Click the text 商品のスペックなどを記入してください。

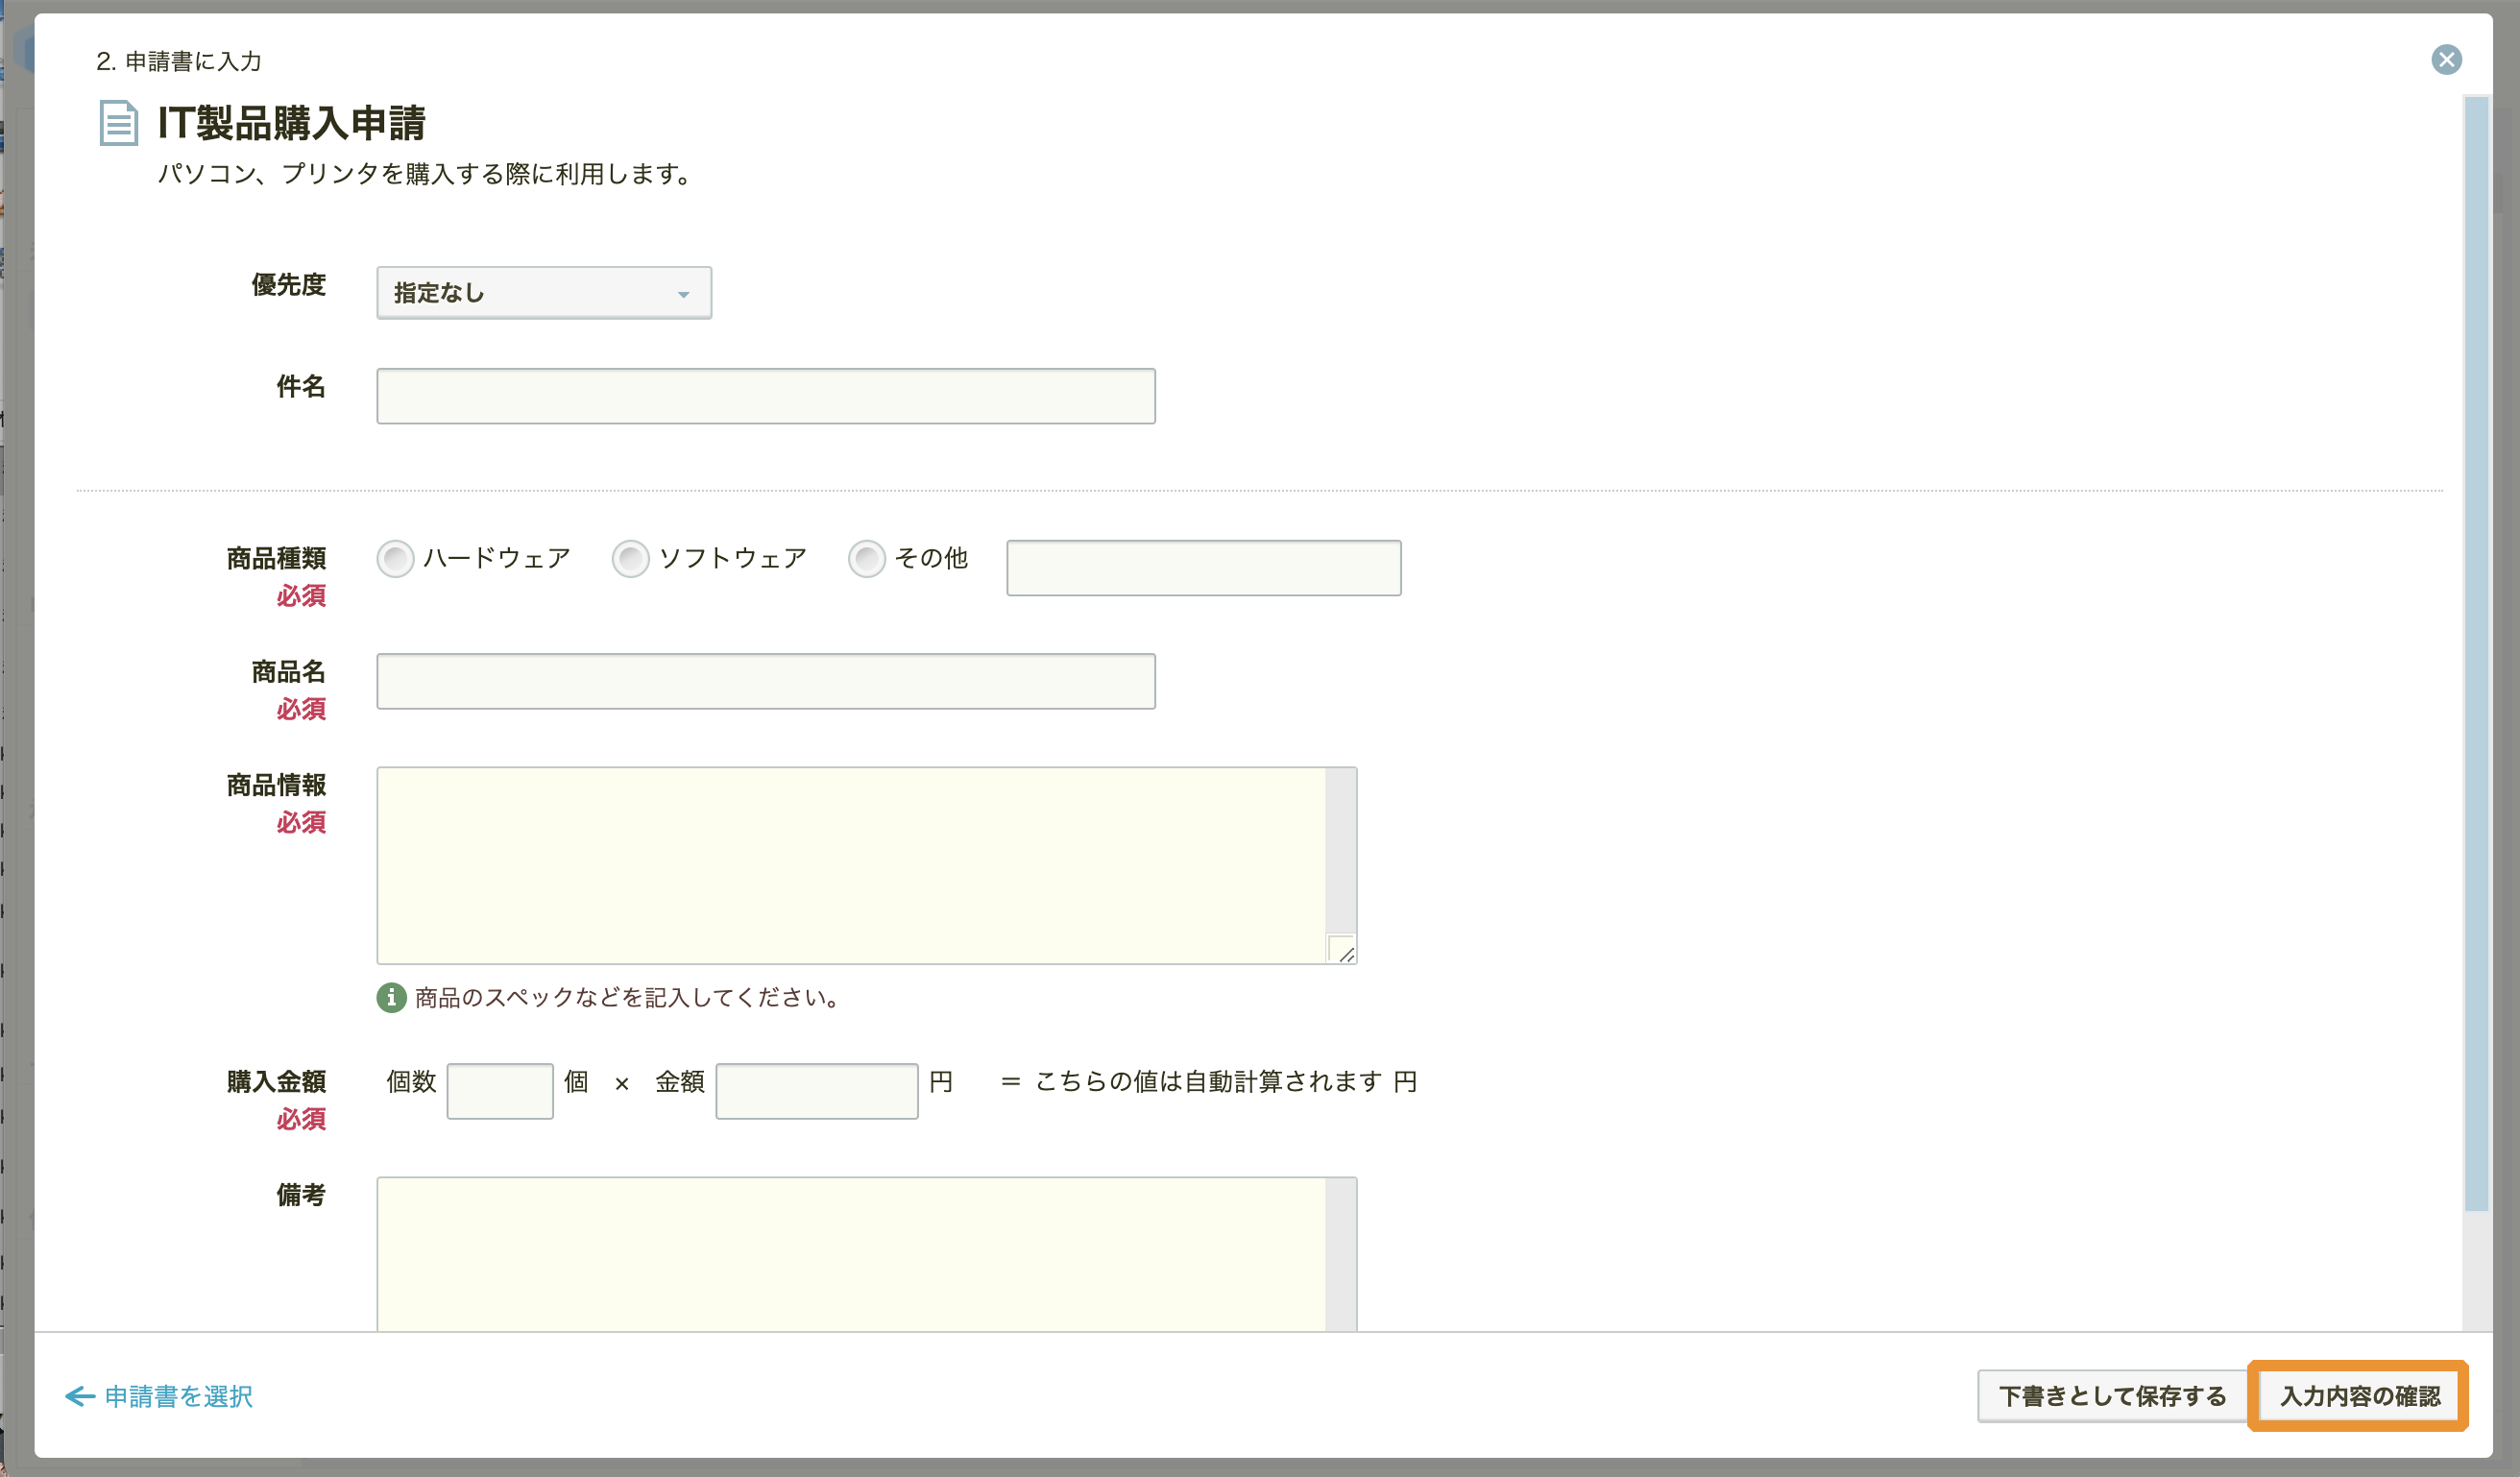[628, 998]
